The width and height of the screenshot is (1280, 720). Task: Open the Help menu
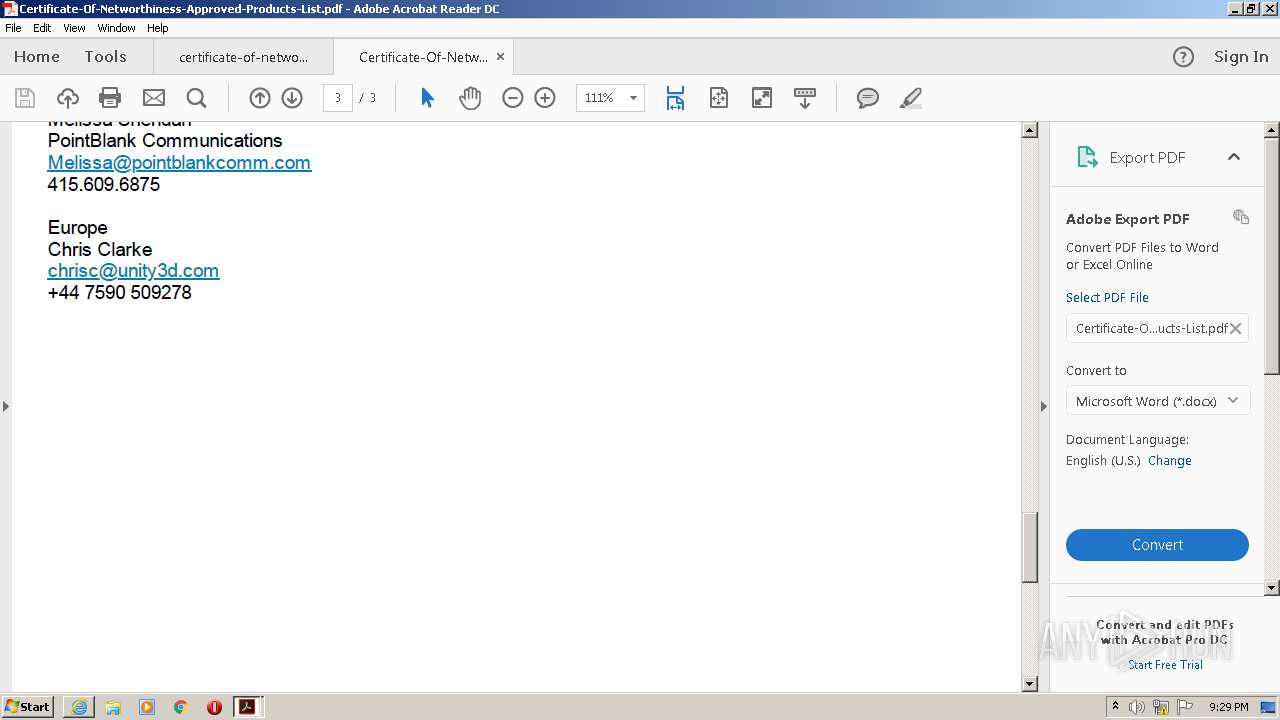158,28
